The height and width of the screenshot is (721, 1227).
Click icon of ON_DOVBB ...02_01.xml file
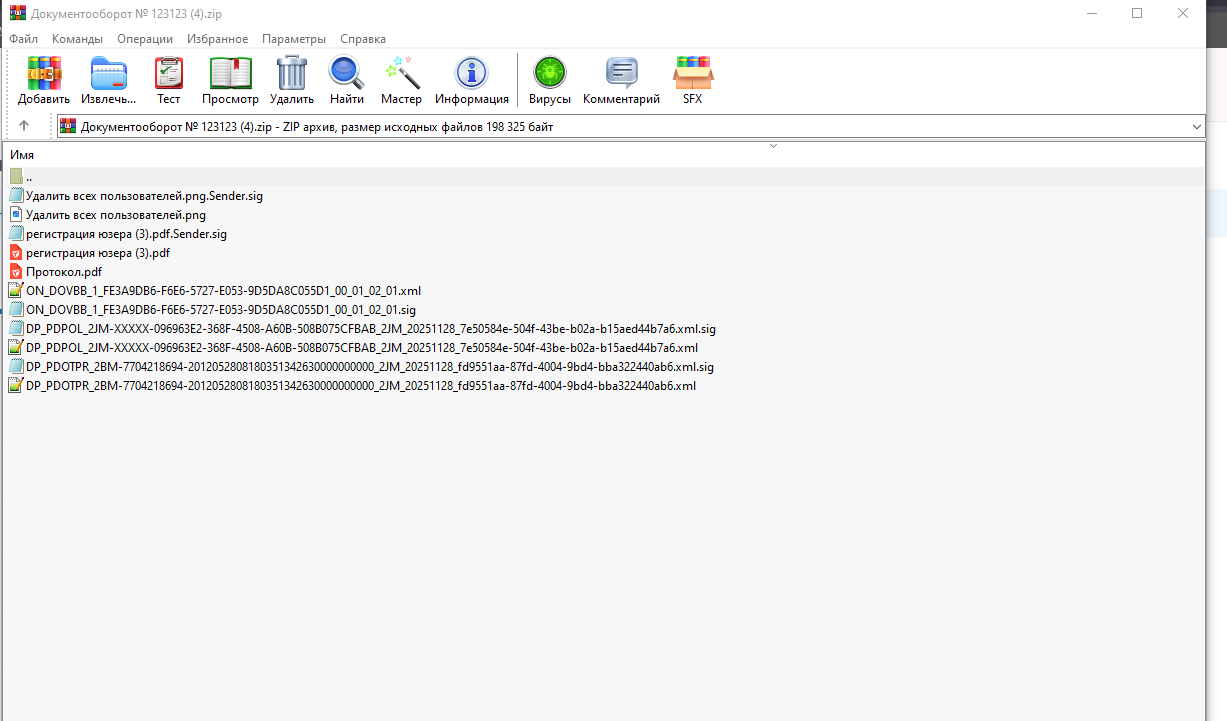point(16,291)
